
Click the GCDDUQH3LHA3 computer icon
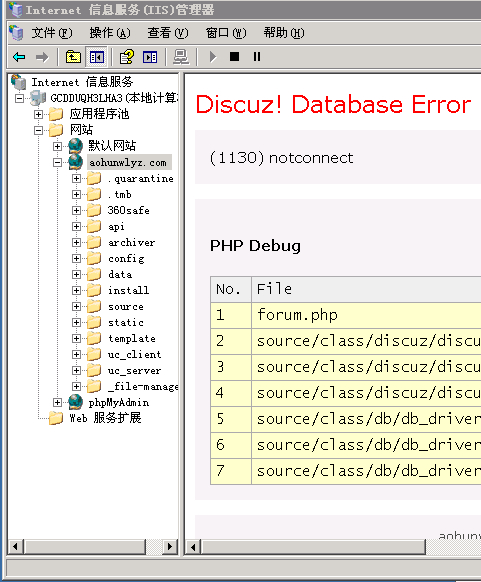point(38,98)
